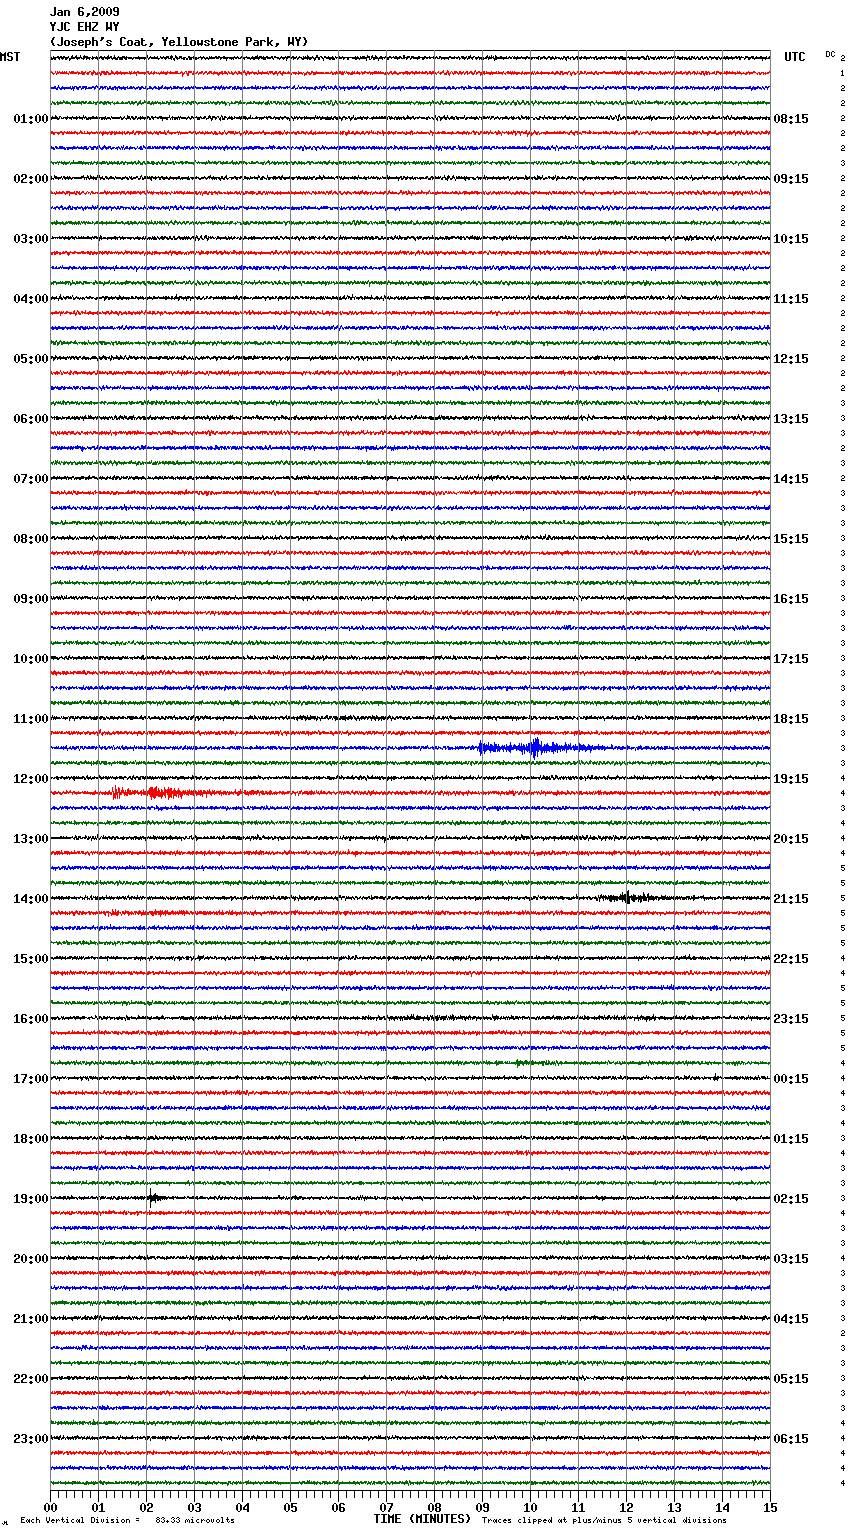Select the '09:00' MST time label
850x1534 pixels.
point(30,599)
